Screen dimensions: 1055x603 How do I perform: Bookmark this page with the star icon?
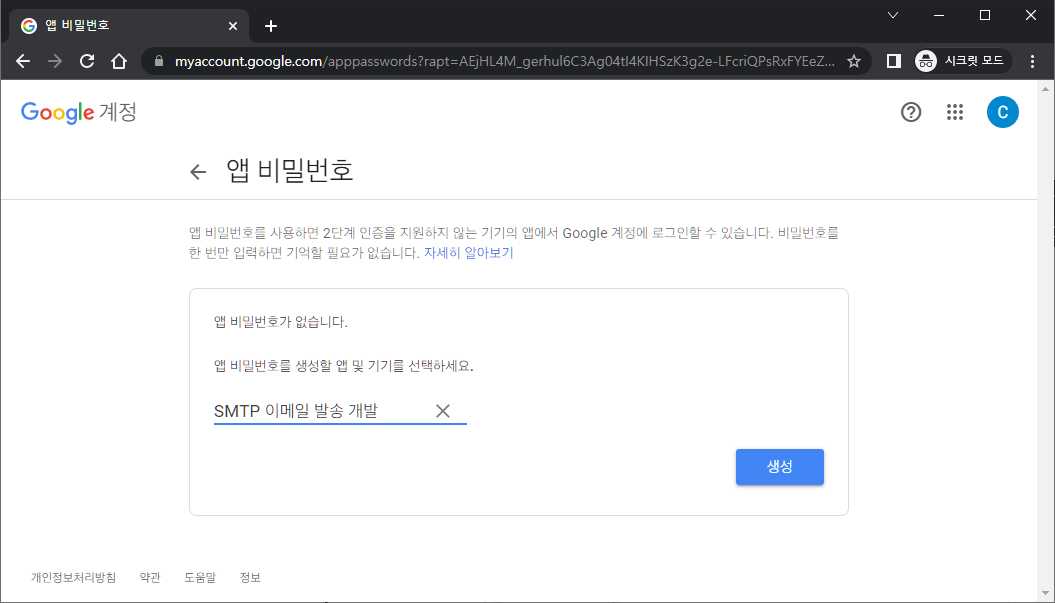click(854, 61)
